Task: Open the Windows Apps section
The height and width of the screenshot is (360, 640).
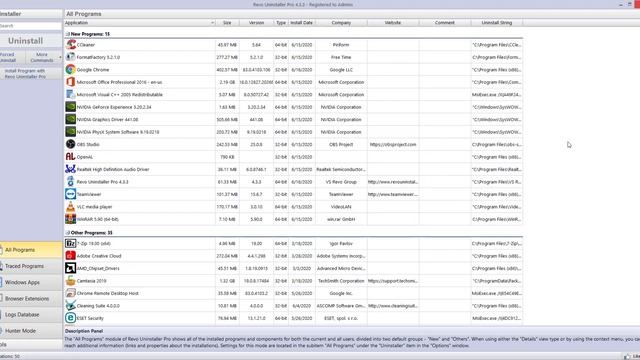Action: click(31, 282)
